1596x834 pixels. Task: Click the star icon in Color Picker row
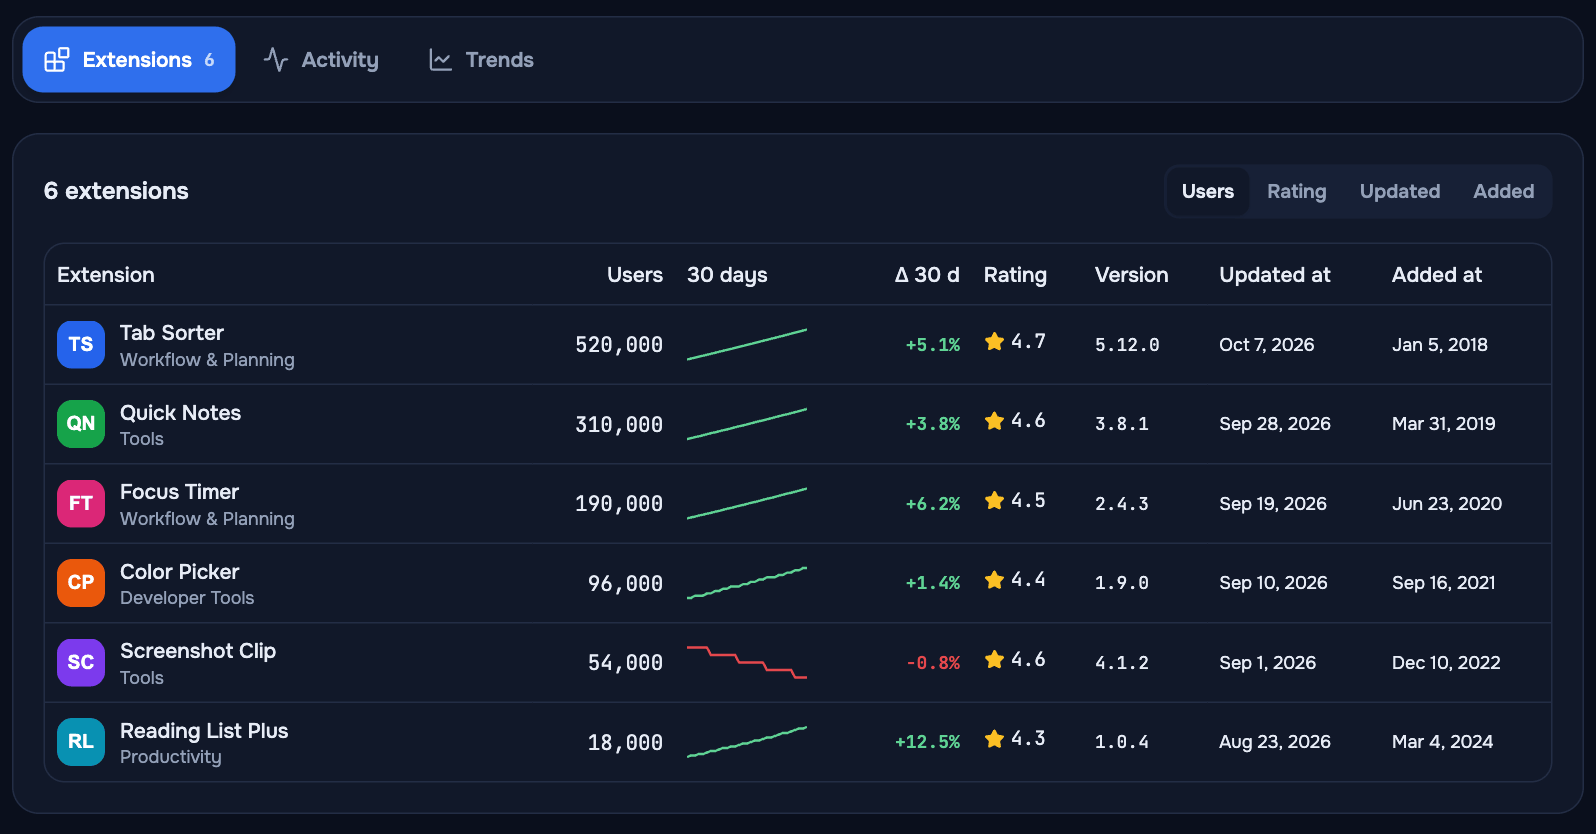[994, 580]
